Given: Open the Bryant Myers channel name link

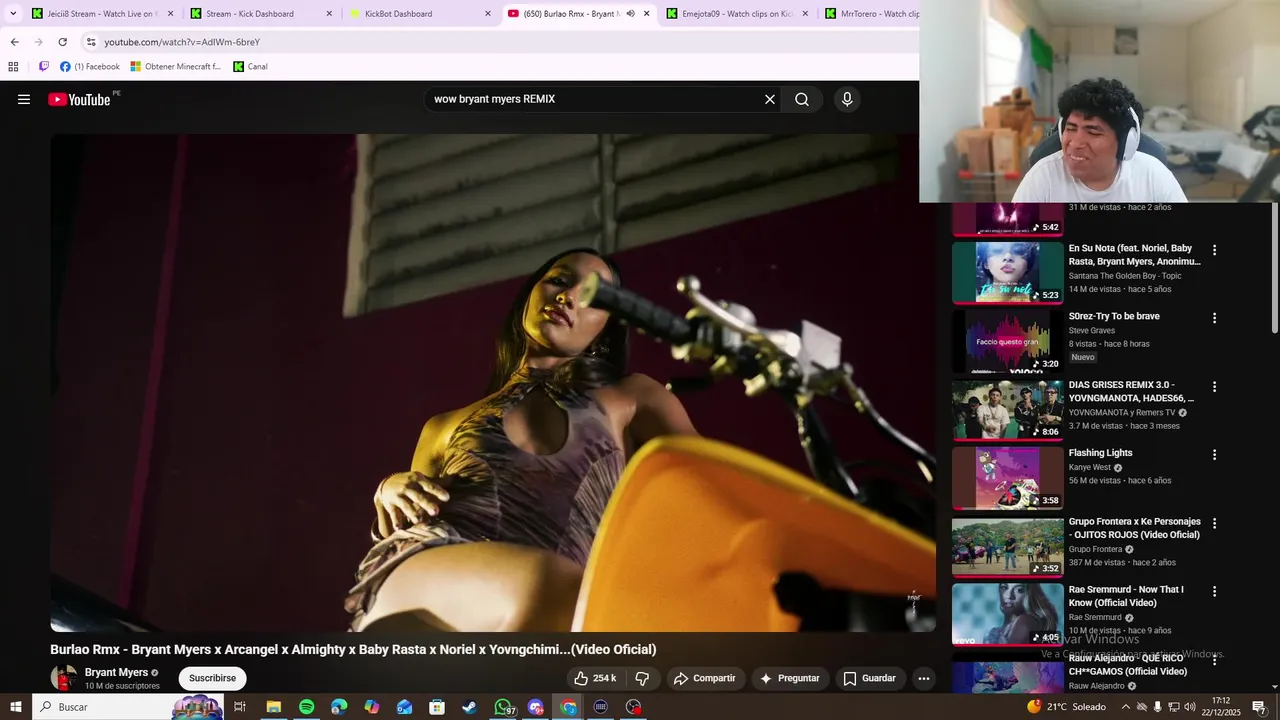Looking at the screenshot, I should 116,672.
